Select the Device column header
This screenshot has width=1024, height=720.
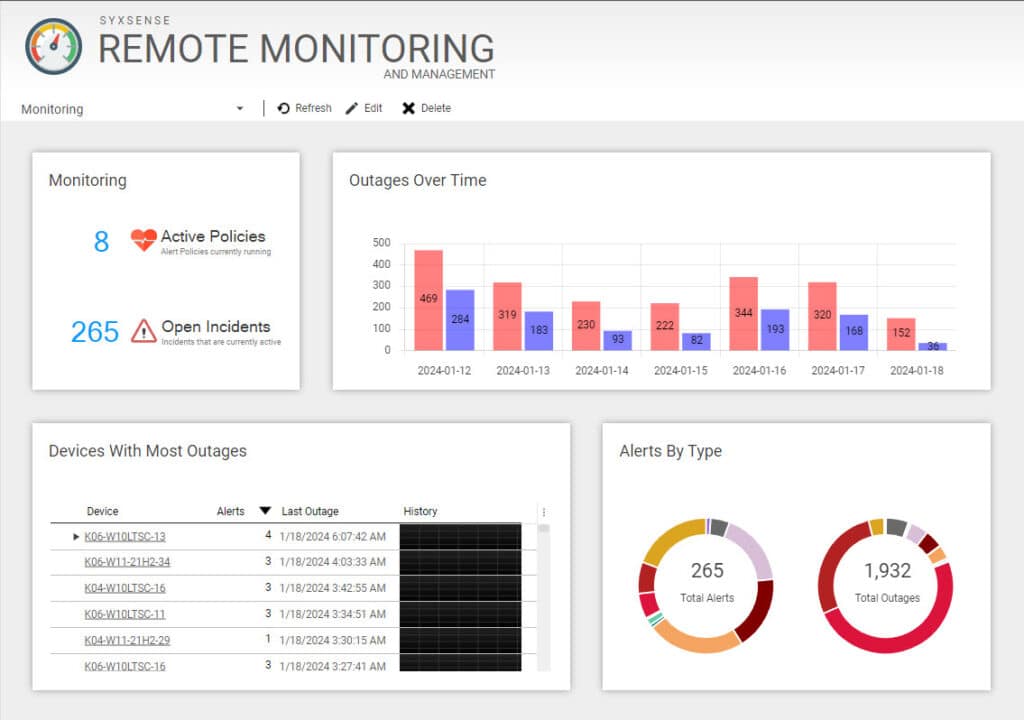[103, 511]
